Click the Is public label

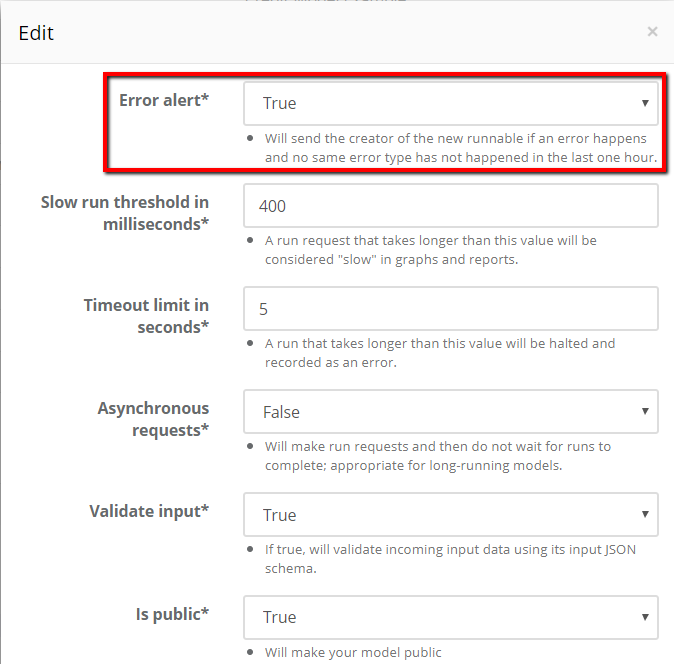click(x=172, y=614)
